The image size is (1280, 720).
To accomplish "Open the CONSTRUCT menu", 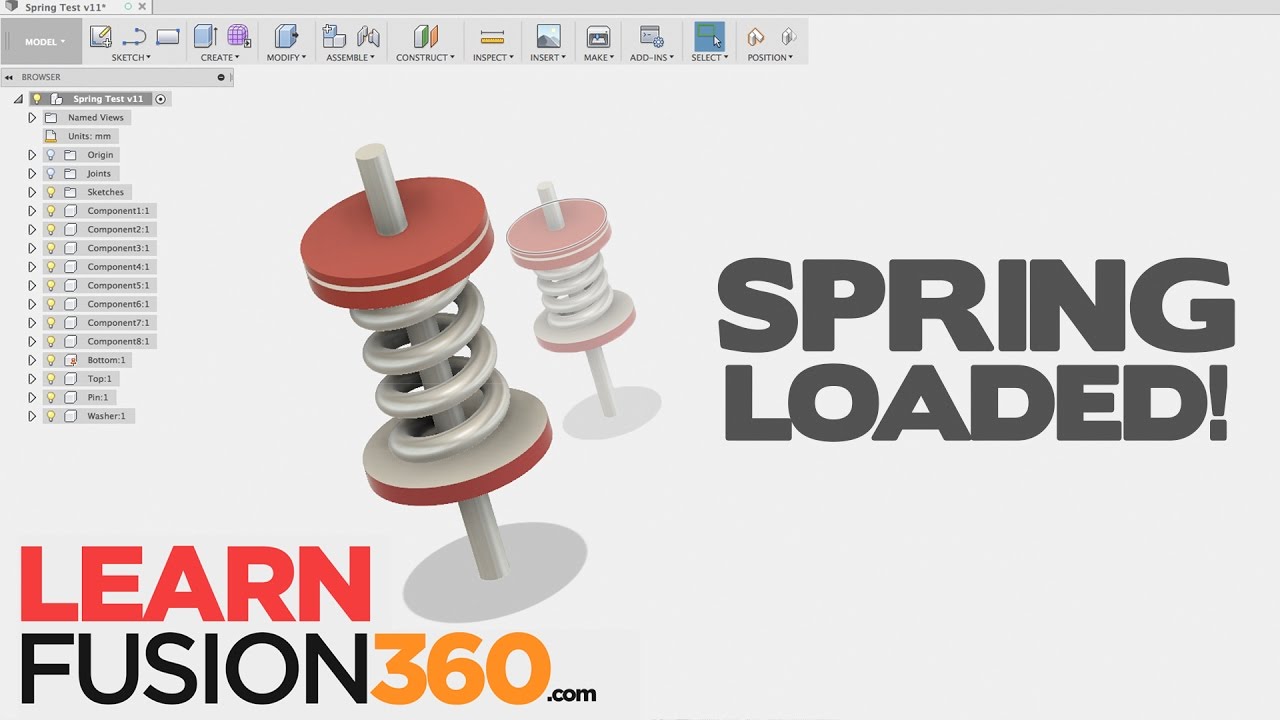I will (425, 58).
